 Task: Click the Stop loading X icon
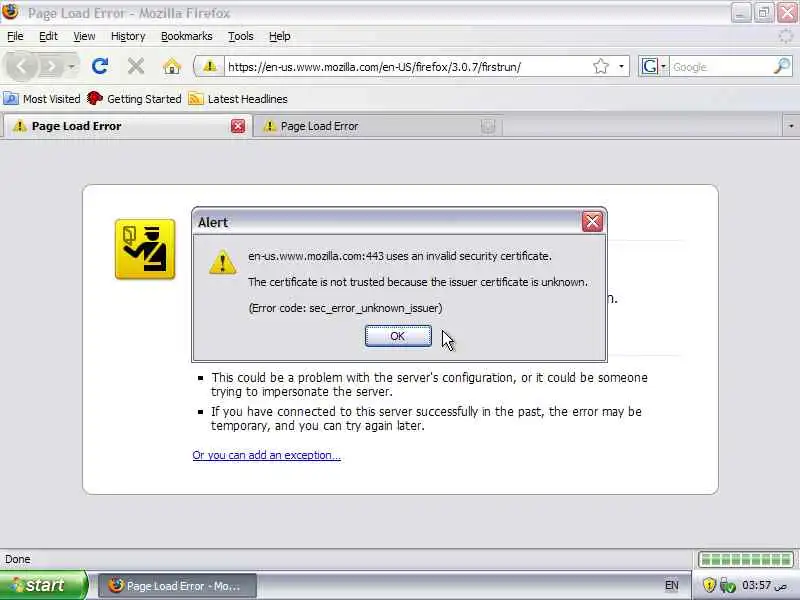coord(136,66)
